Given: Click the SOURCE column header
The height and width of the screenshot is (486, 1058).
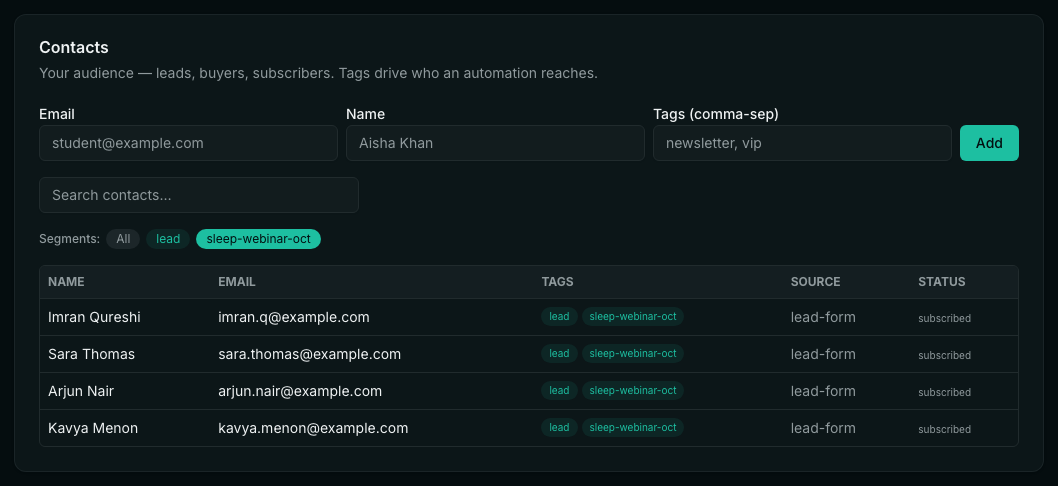Looking at the screenshot, I should (816, 282).
